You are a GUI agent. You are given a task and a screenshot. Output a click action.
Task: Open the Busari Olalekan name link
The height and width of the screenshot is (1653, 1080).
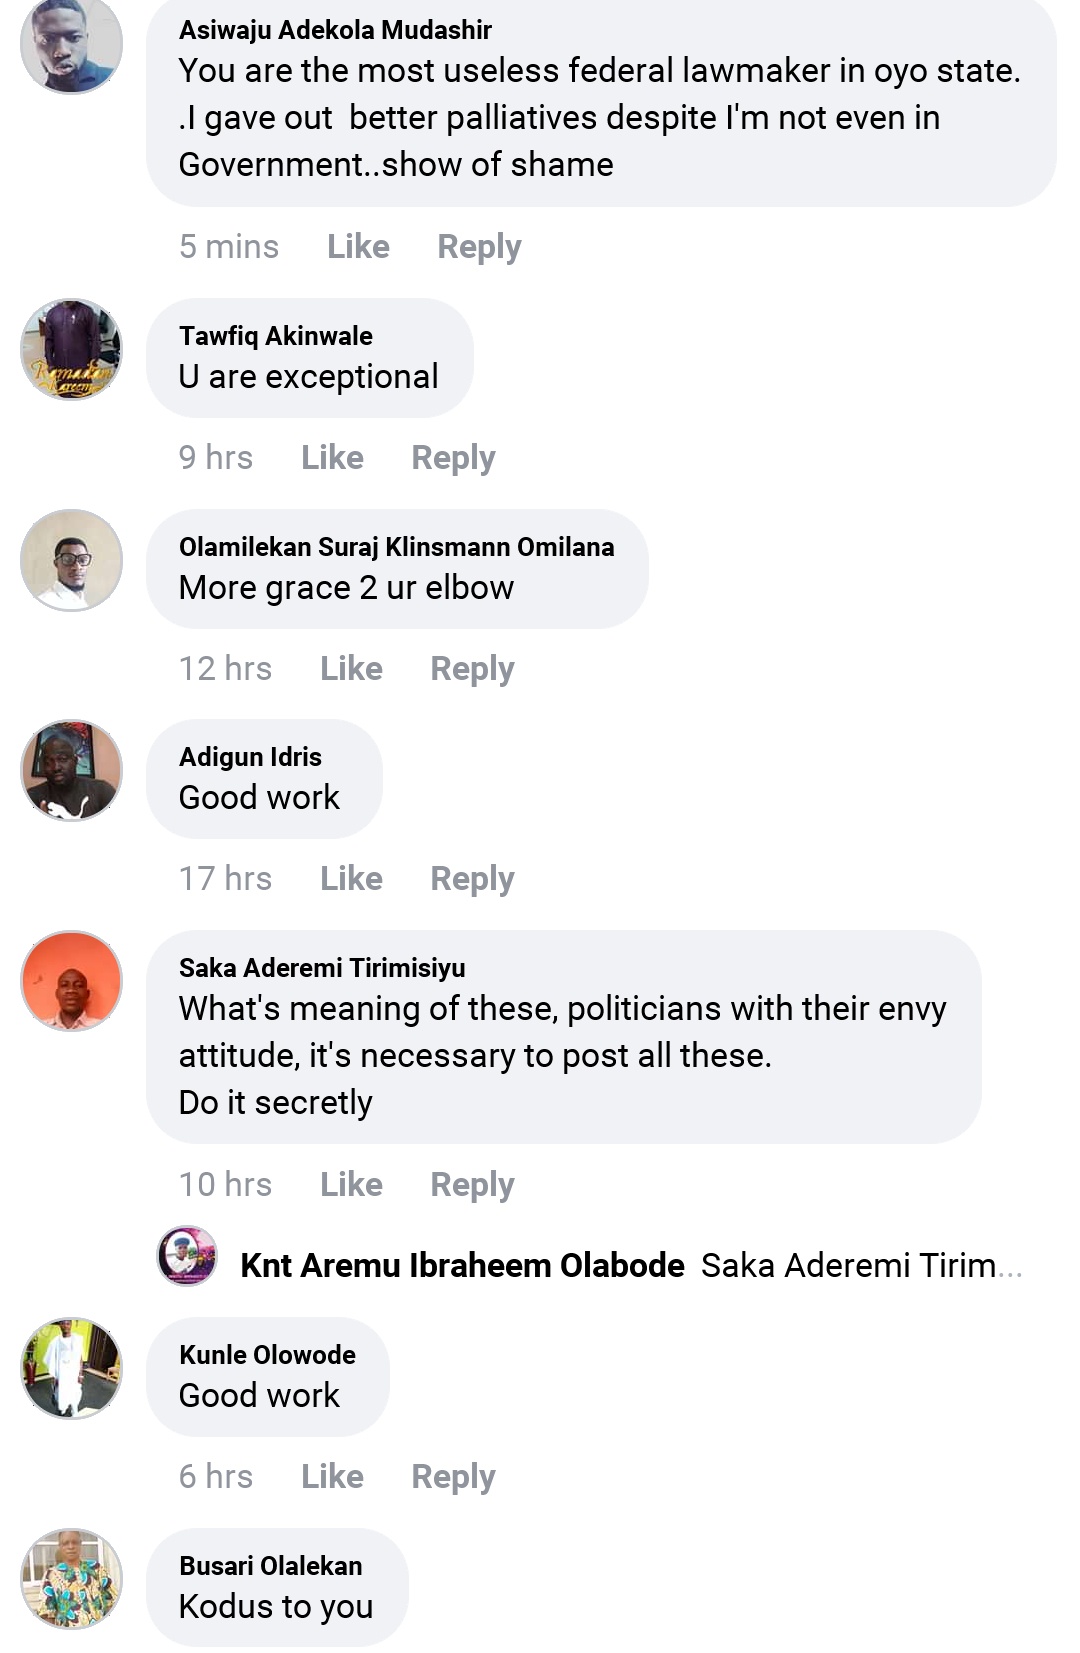click(x=270, y=1565)
